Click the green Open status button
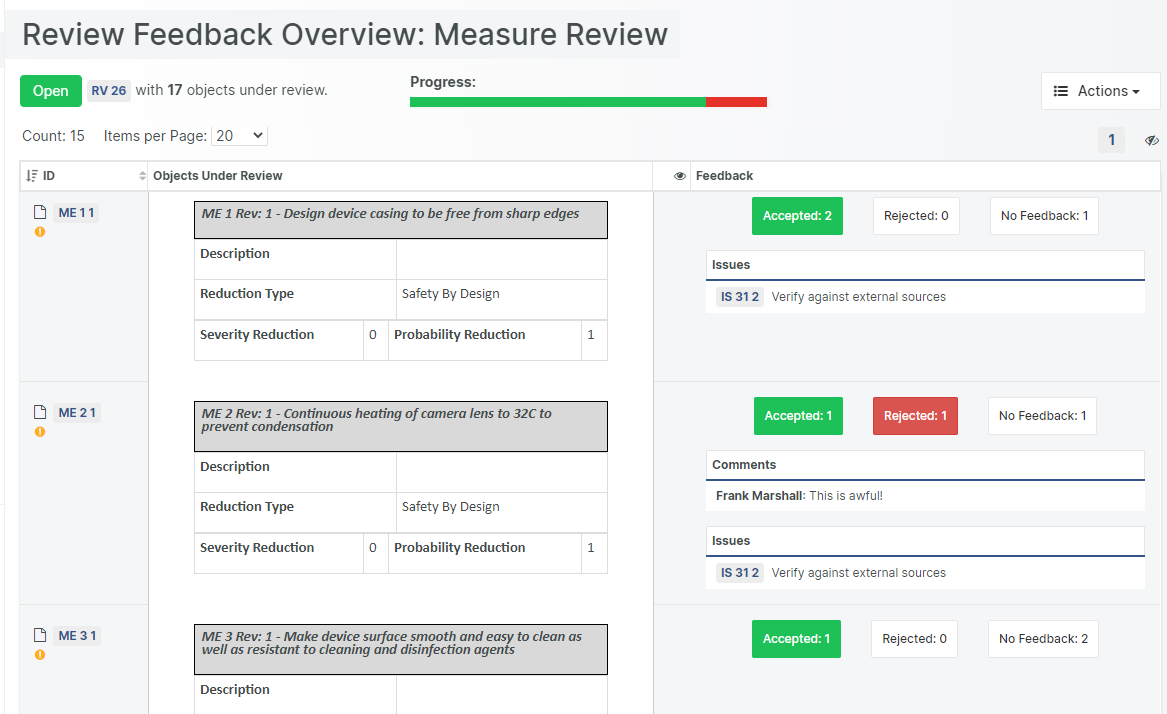 click(x=50, y=91)
